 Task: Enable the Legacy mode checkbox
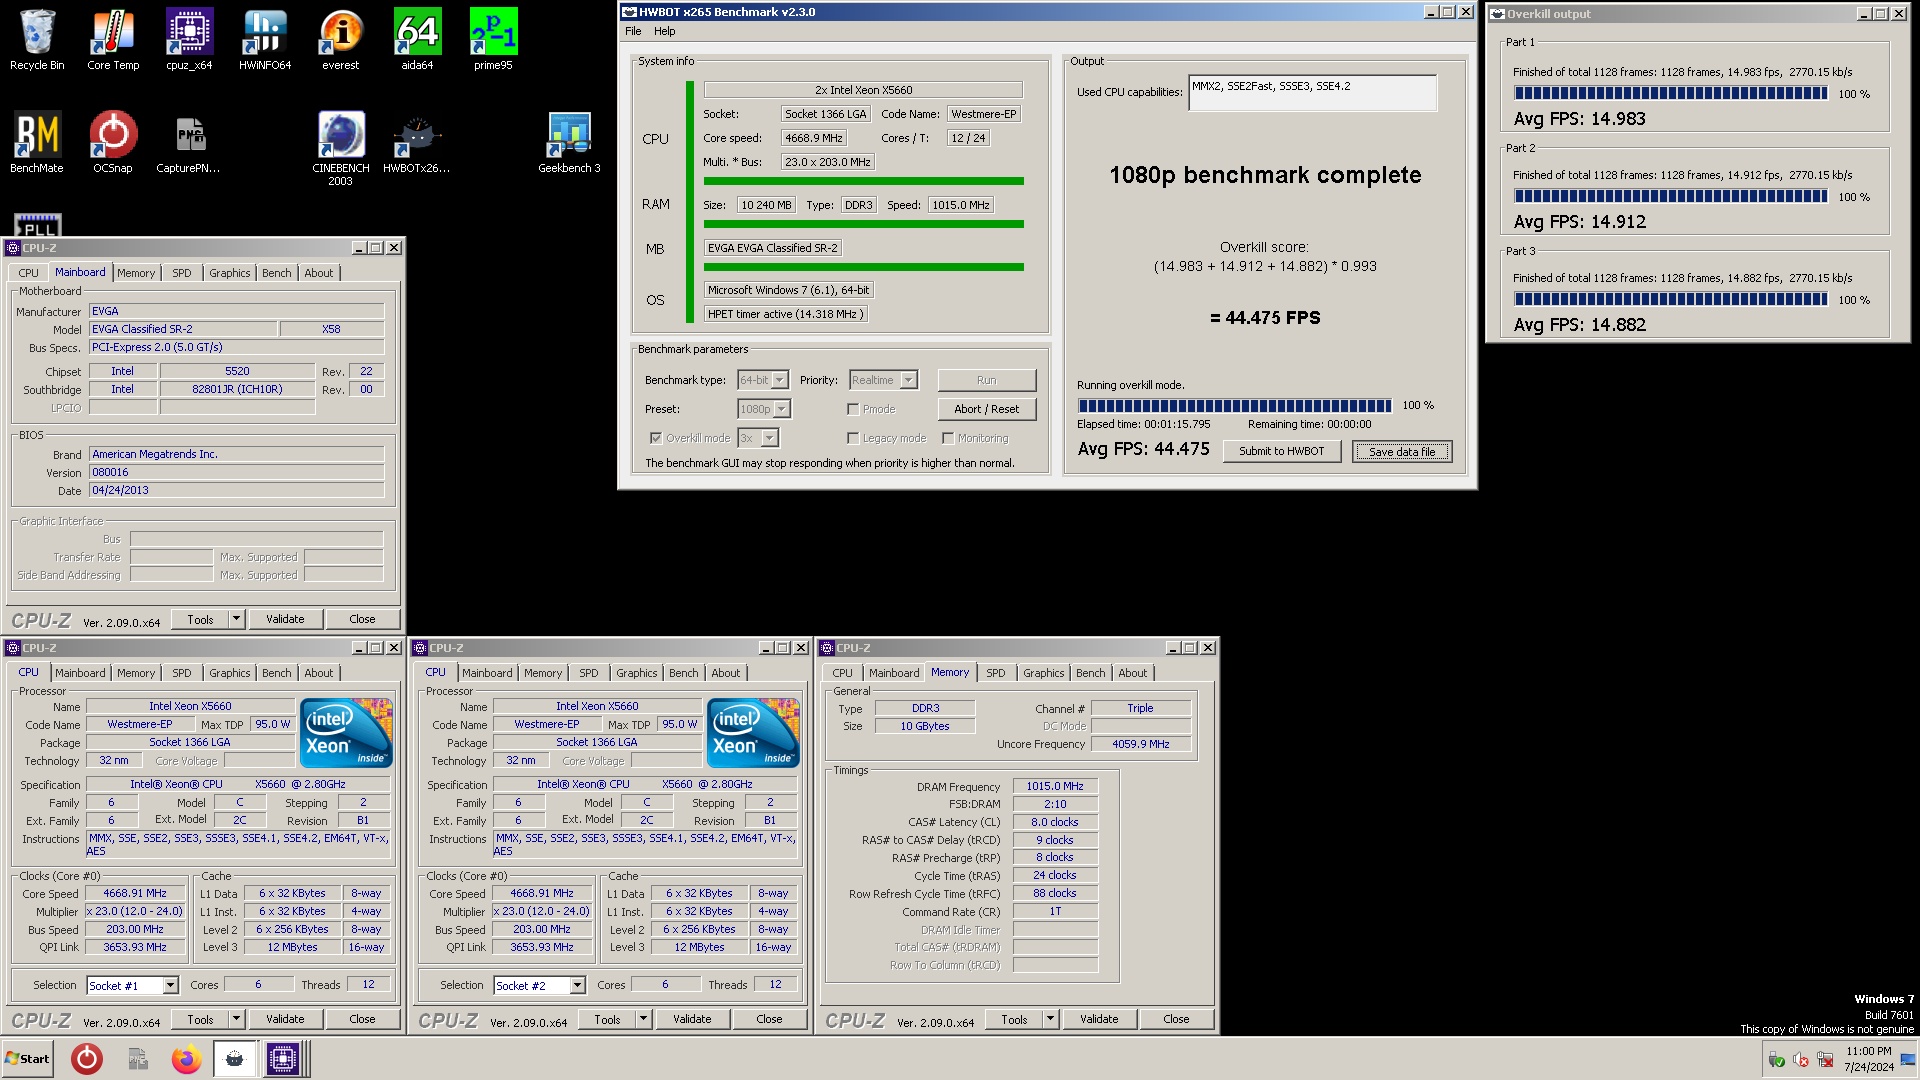coord(853,438)
